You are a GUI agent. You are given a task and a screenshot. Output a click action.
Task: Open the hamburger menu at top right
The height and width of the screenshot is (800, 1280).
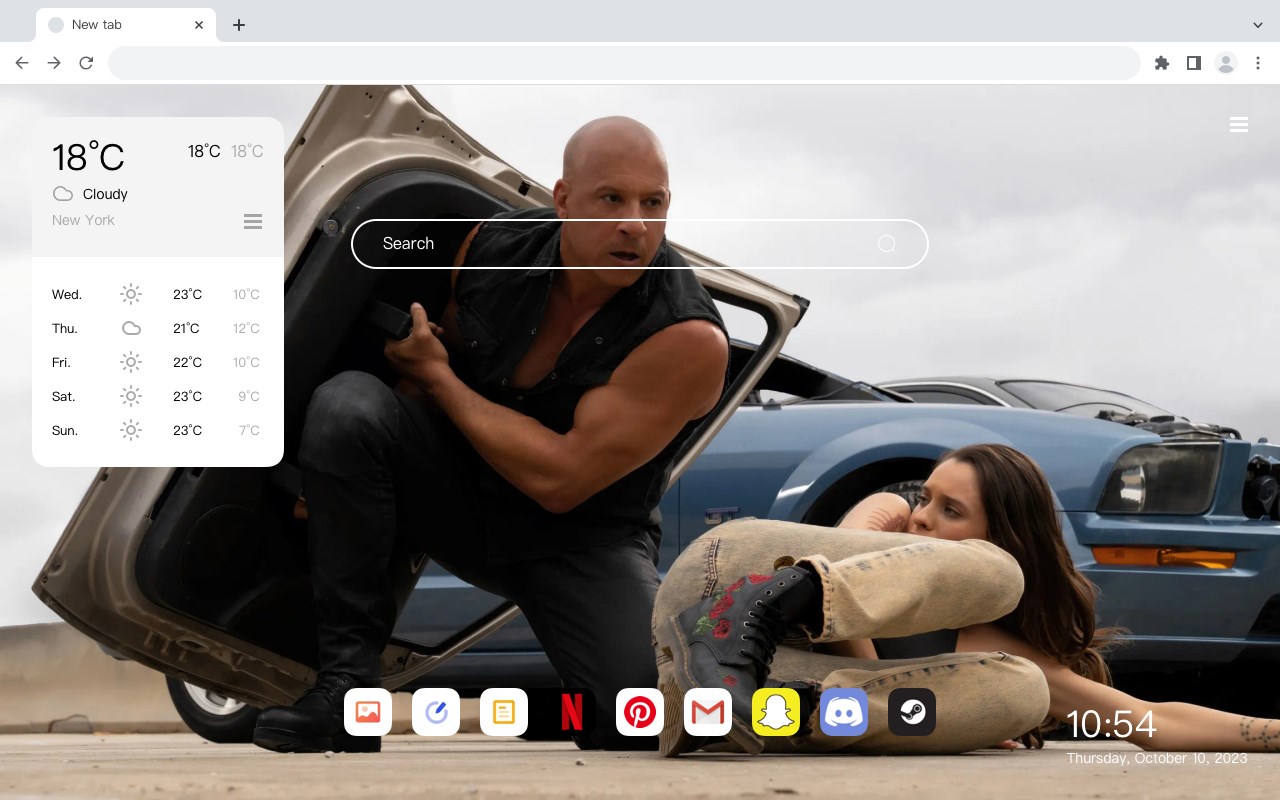coord(1239,125)
